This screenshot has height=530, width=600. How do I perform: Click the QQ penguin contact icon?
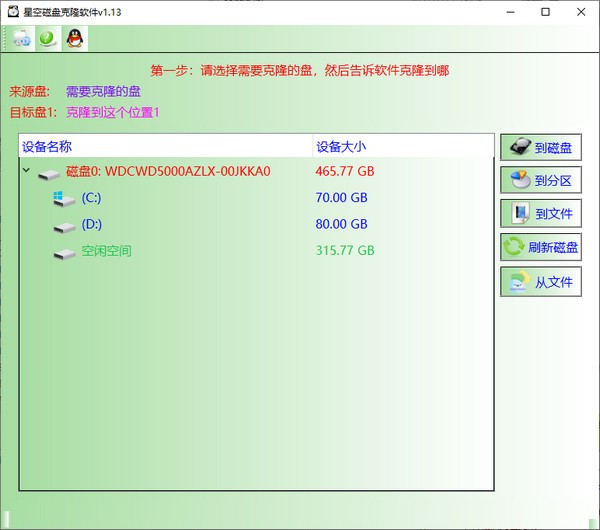(74, 38)
